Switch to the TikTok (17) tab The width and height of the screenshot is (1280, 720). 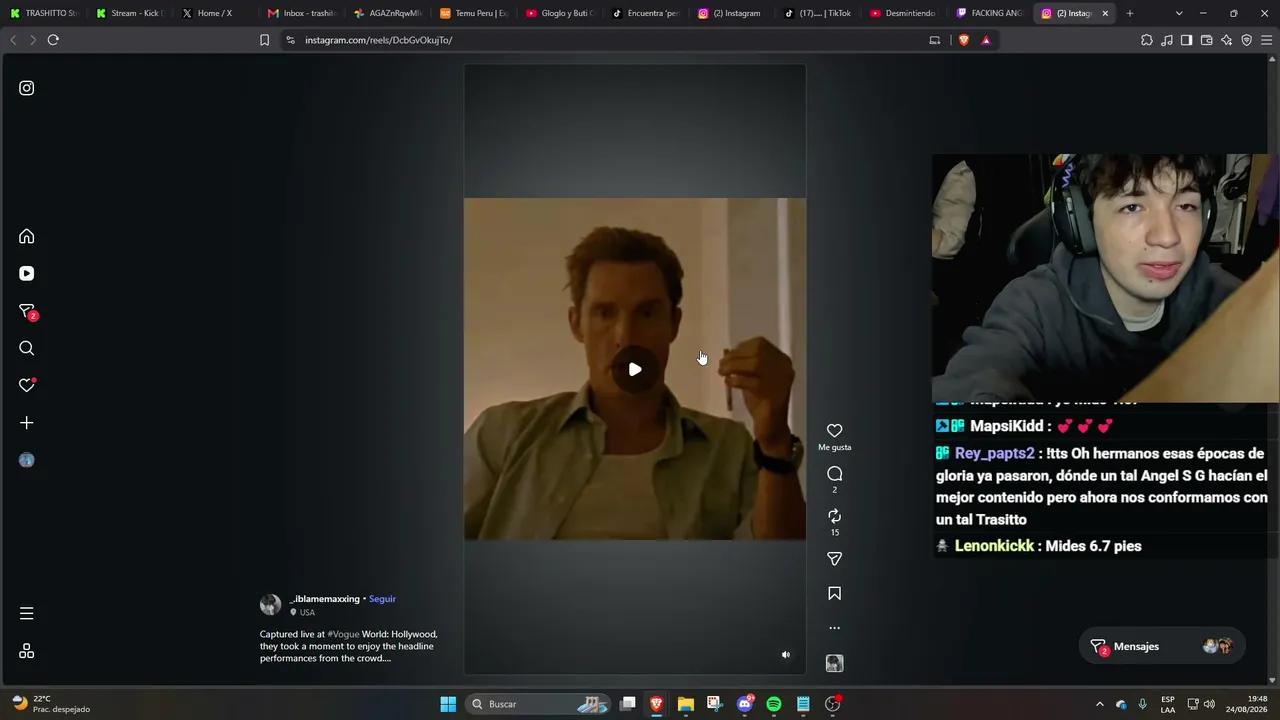click(817, 13)
